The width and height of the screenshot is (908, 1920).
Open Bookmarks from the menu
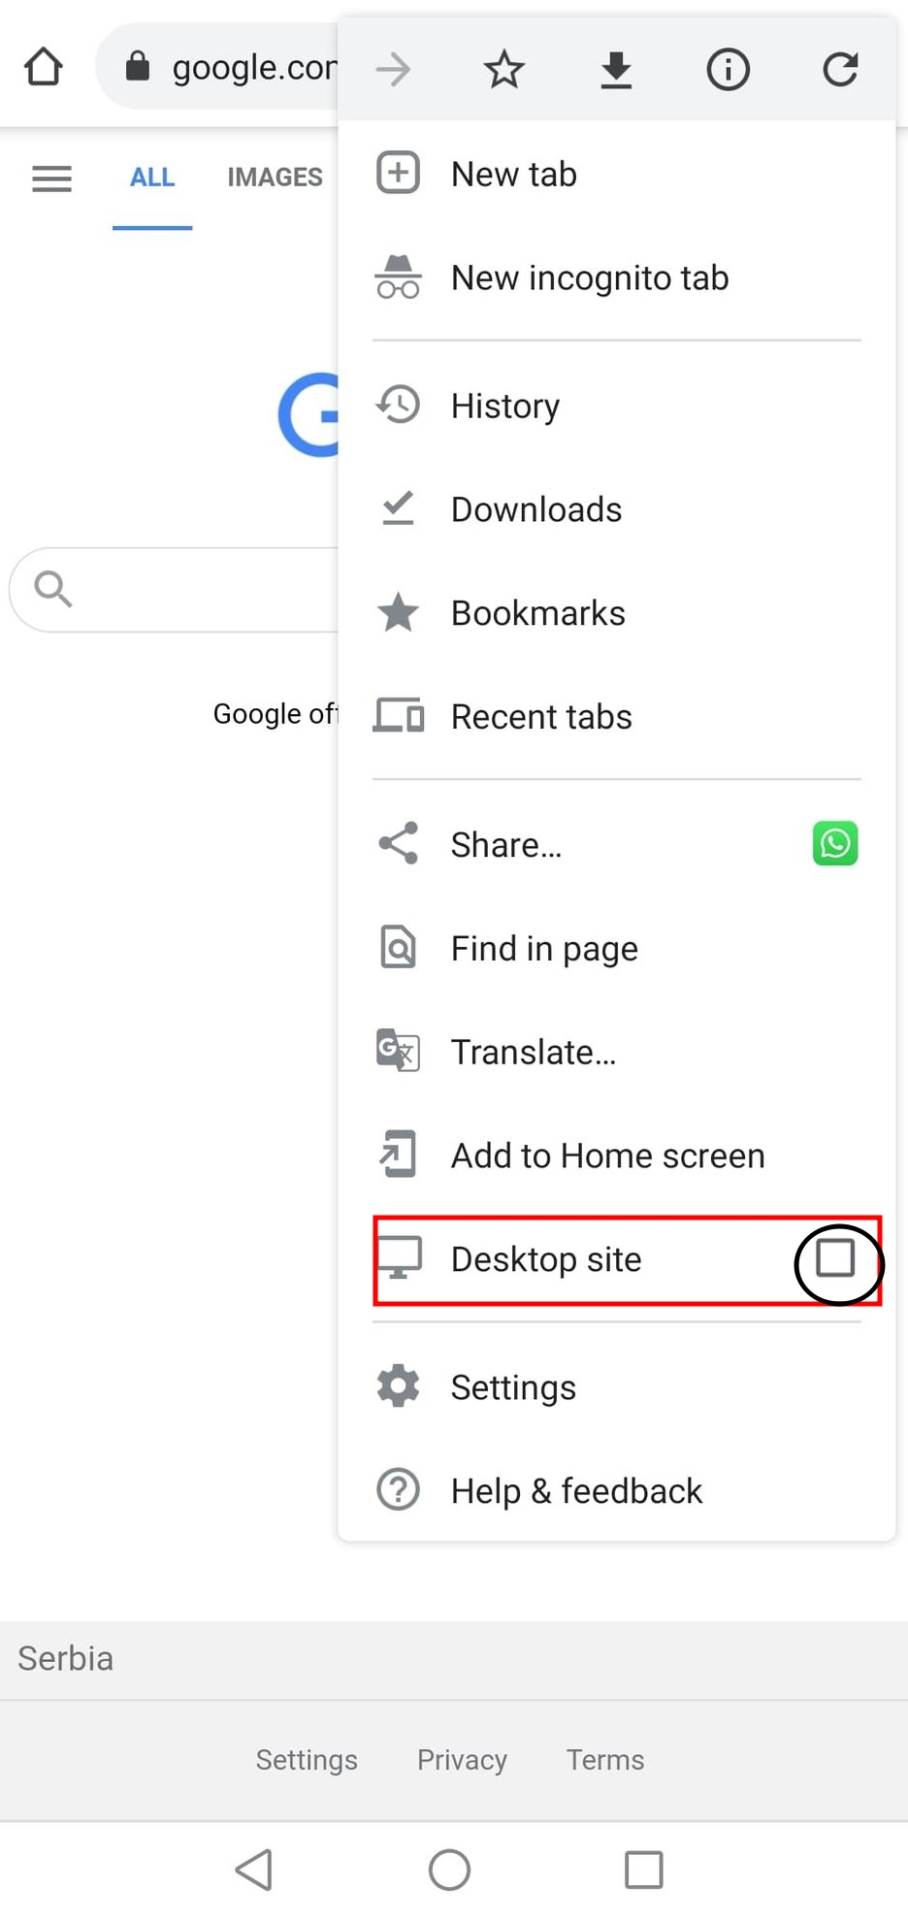coord(537,613)
